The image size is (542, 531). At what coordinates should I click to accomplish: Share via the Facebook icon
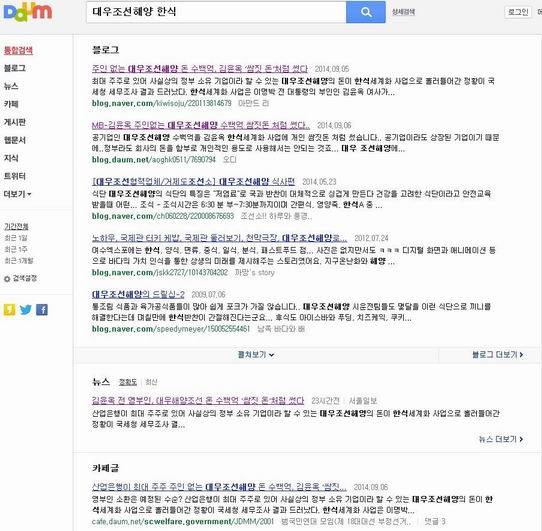pos(42,309)
